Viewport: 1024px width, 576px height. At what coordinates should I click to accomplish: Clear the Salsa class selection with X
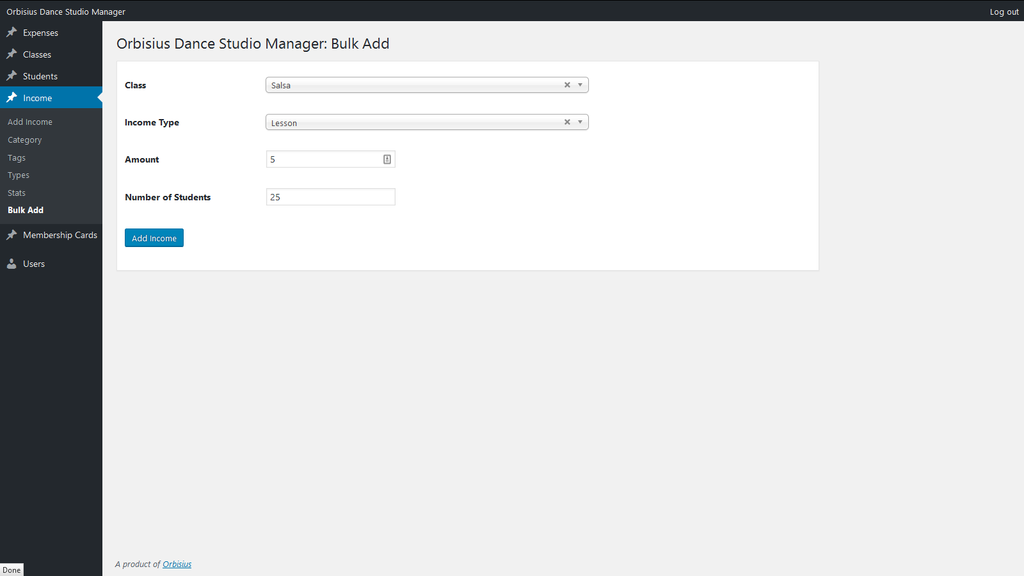[567, 85]
